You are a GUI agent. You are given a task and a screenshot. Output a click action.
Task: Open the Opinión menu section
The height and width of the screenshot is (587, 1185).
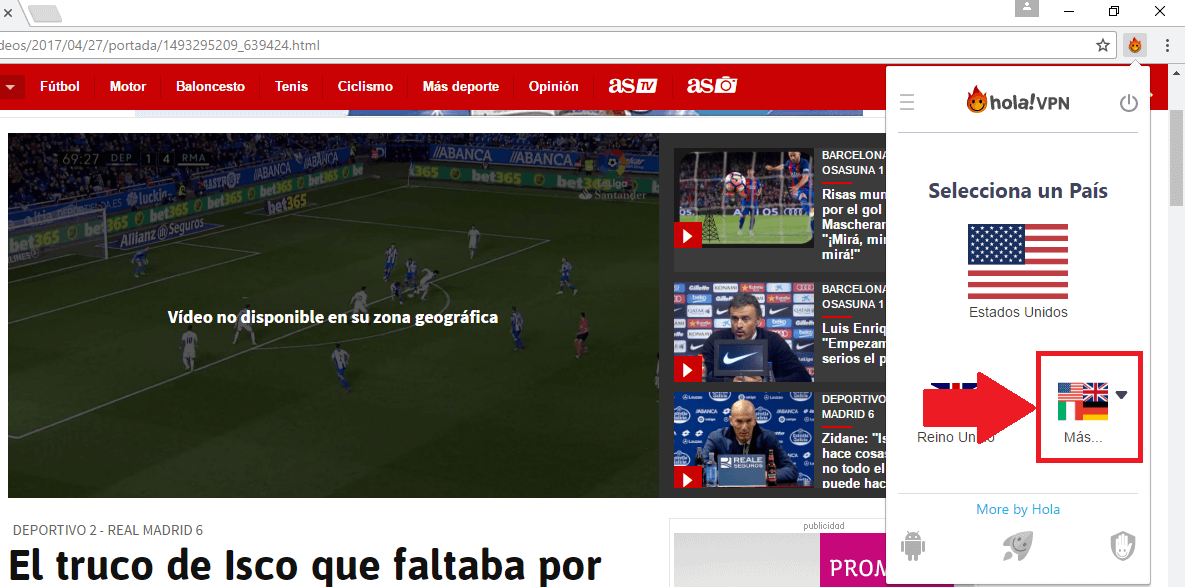coord(553,86)
